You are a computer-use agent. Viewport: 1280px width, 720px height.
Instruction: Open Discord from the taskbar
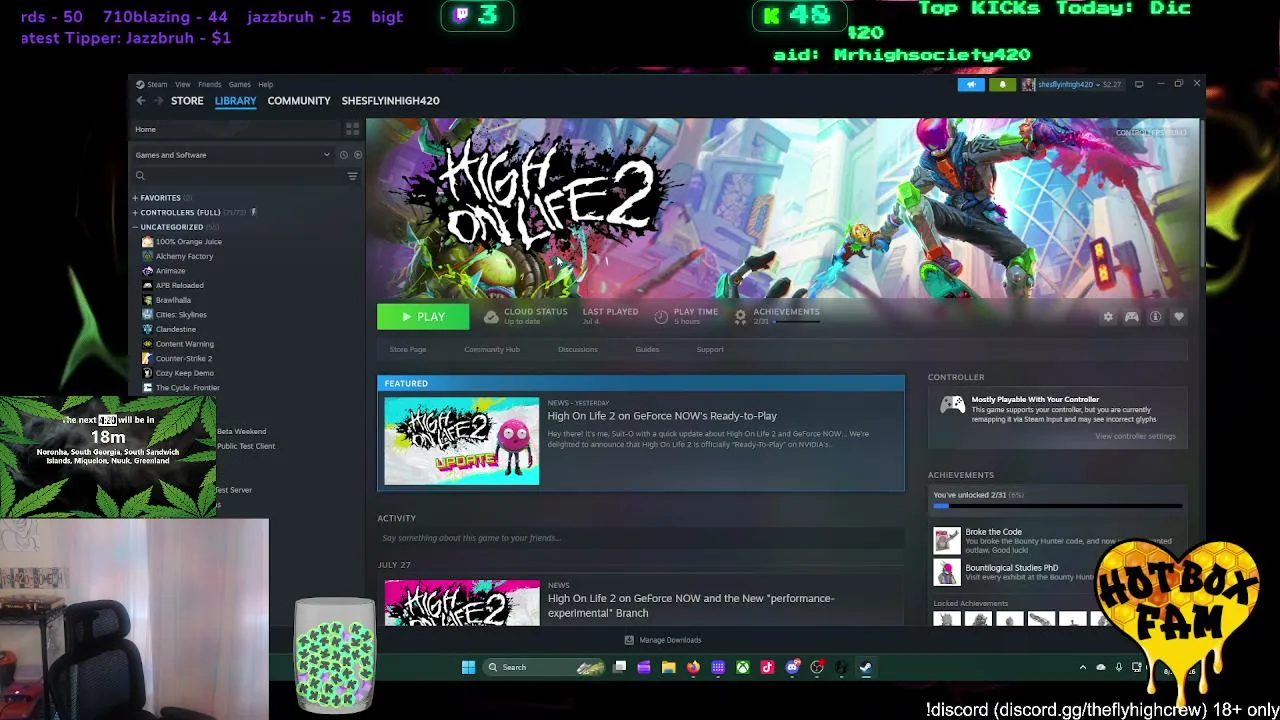click(x=792, y=667)
